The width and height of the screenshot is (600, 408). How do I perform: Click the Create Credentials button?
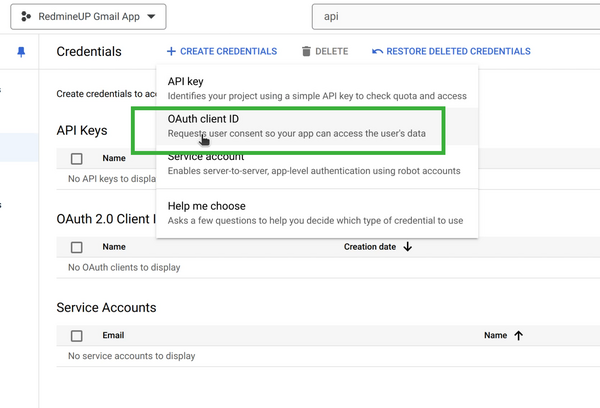224,51
